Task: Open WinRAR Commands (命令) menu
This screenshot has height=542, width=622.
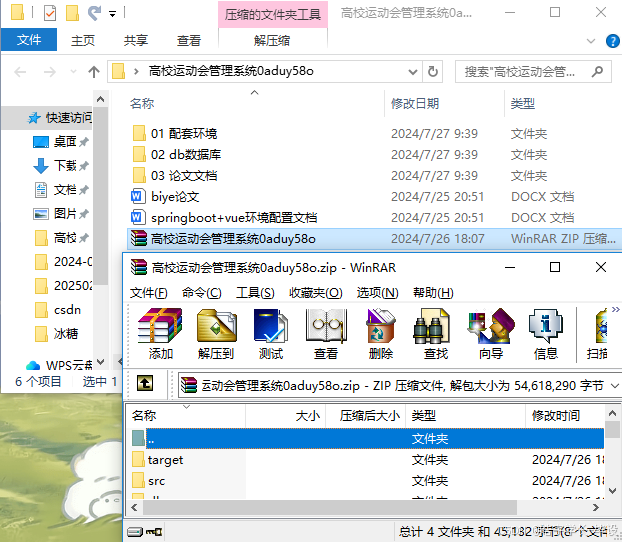Action: (x=202, y=293)
